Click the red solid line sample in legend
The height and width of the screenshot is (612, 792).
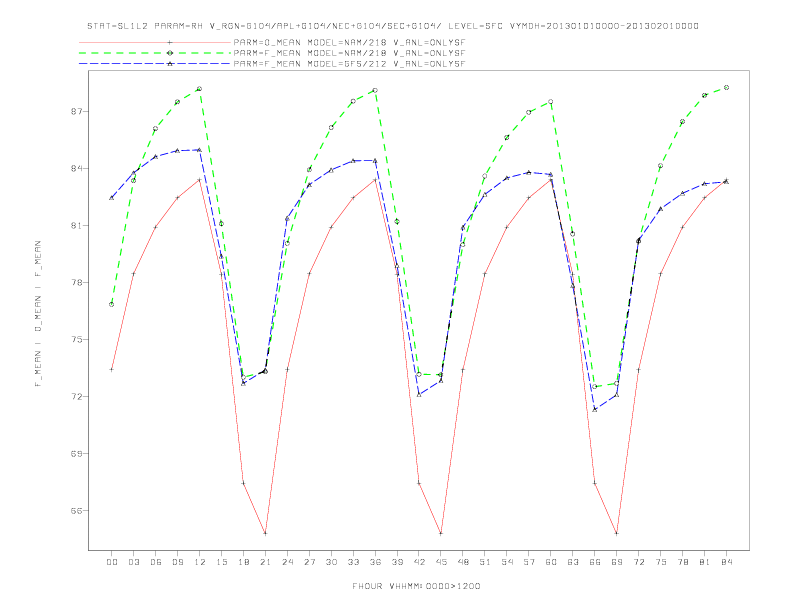coord(155,42)
